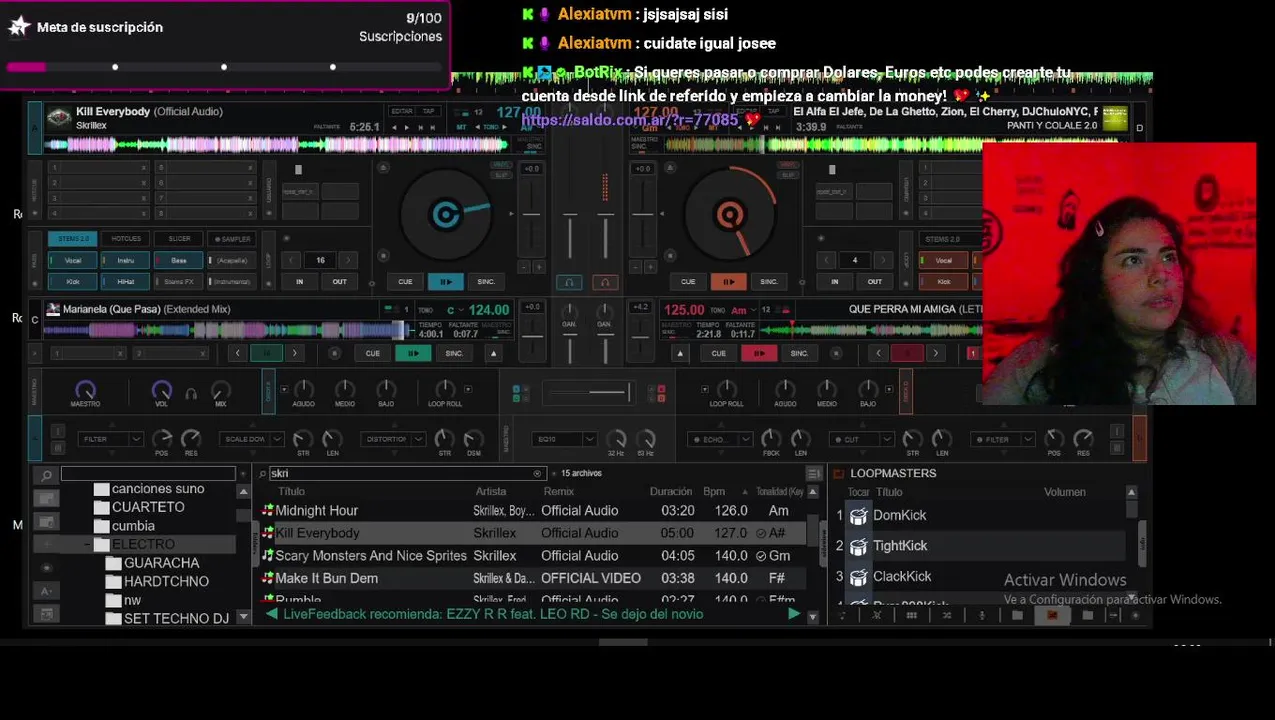The height and width of the screenshot is (720, 1275).
Task: Toggle the Bass stem pad on deck A
Action: point(178,261)
